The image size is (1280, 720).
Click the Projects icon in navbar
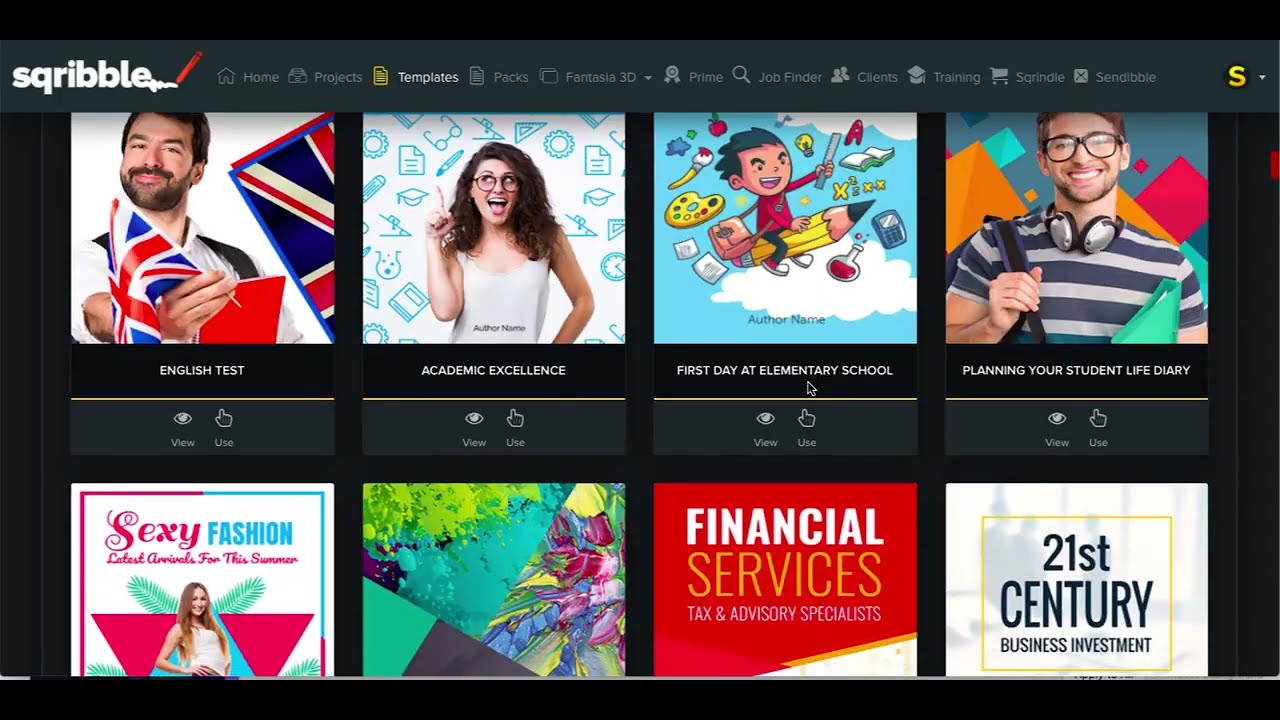tap(297, 76)
